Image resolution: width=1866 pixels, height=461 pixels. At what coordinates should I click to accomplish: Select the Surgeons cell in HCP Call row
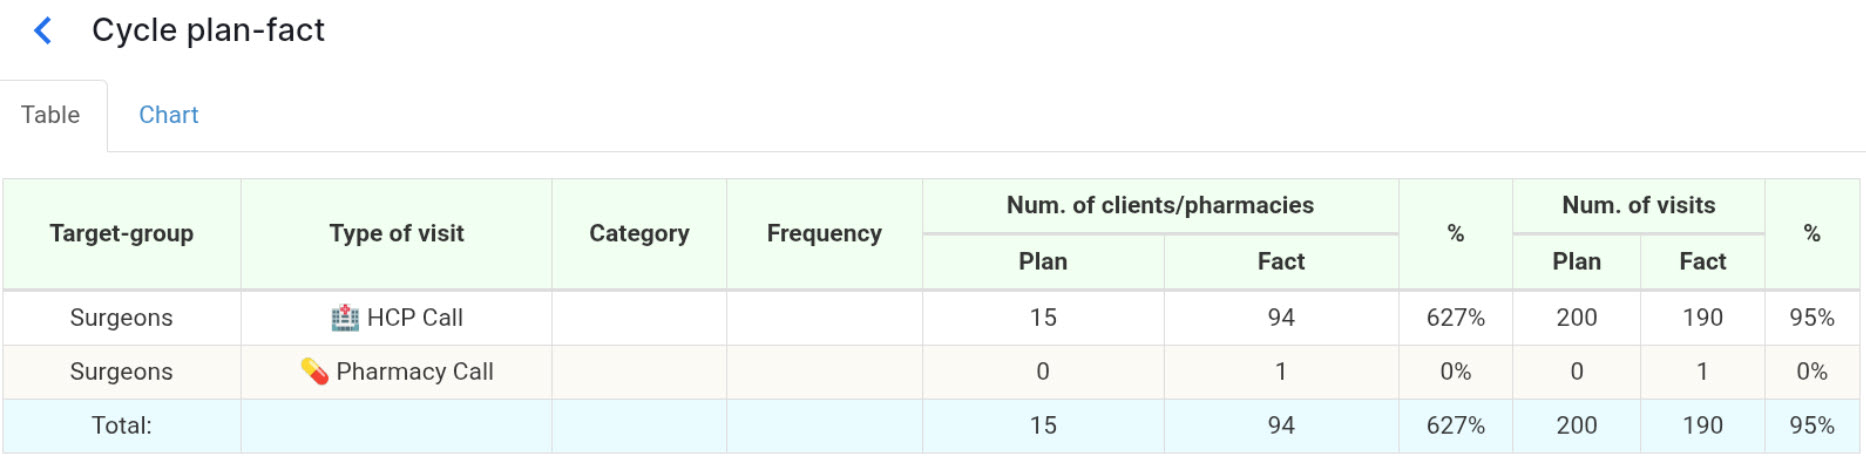tap(121, 318)
